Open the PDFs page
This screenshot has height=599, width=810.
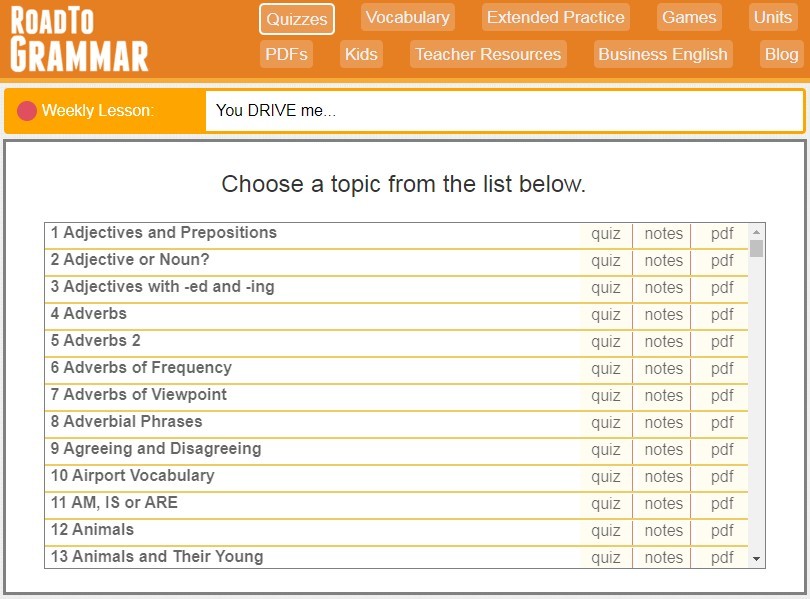pos(286,55)
